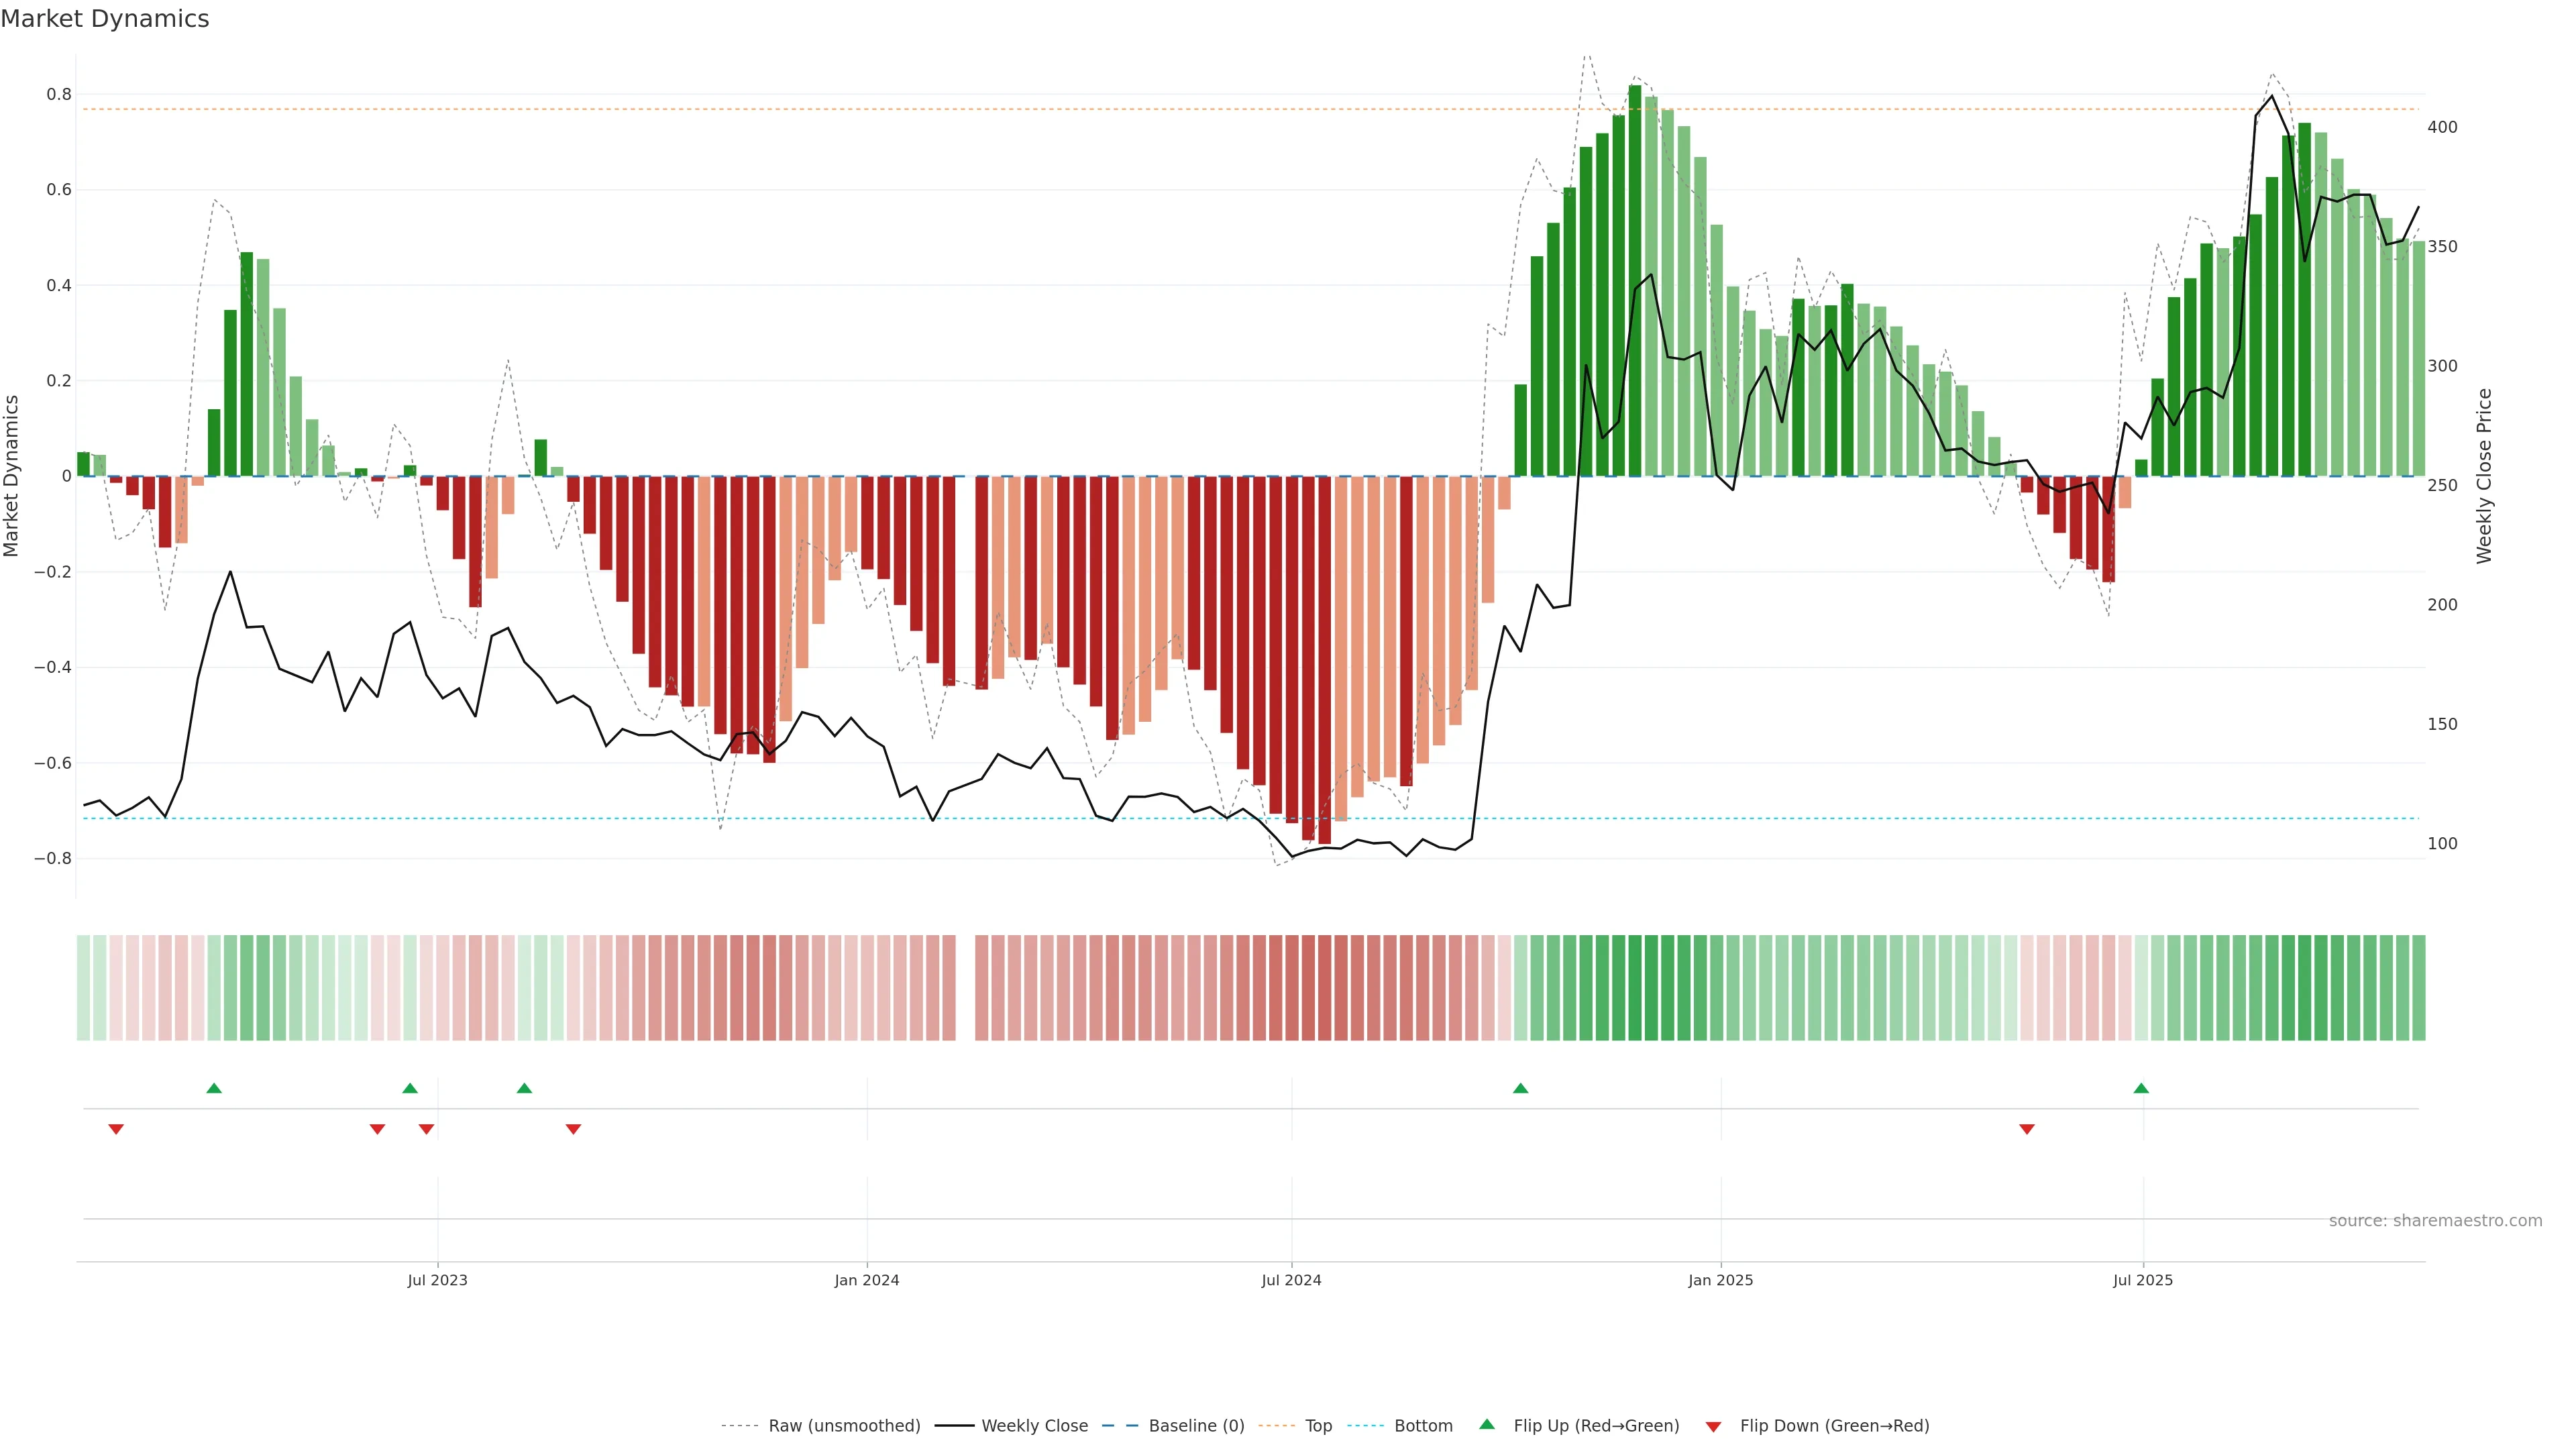Viewport: 2576px width, 1449px height.
Task: Click the Market Dynamics chart title
Action: pos(105,19)
